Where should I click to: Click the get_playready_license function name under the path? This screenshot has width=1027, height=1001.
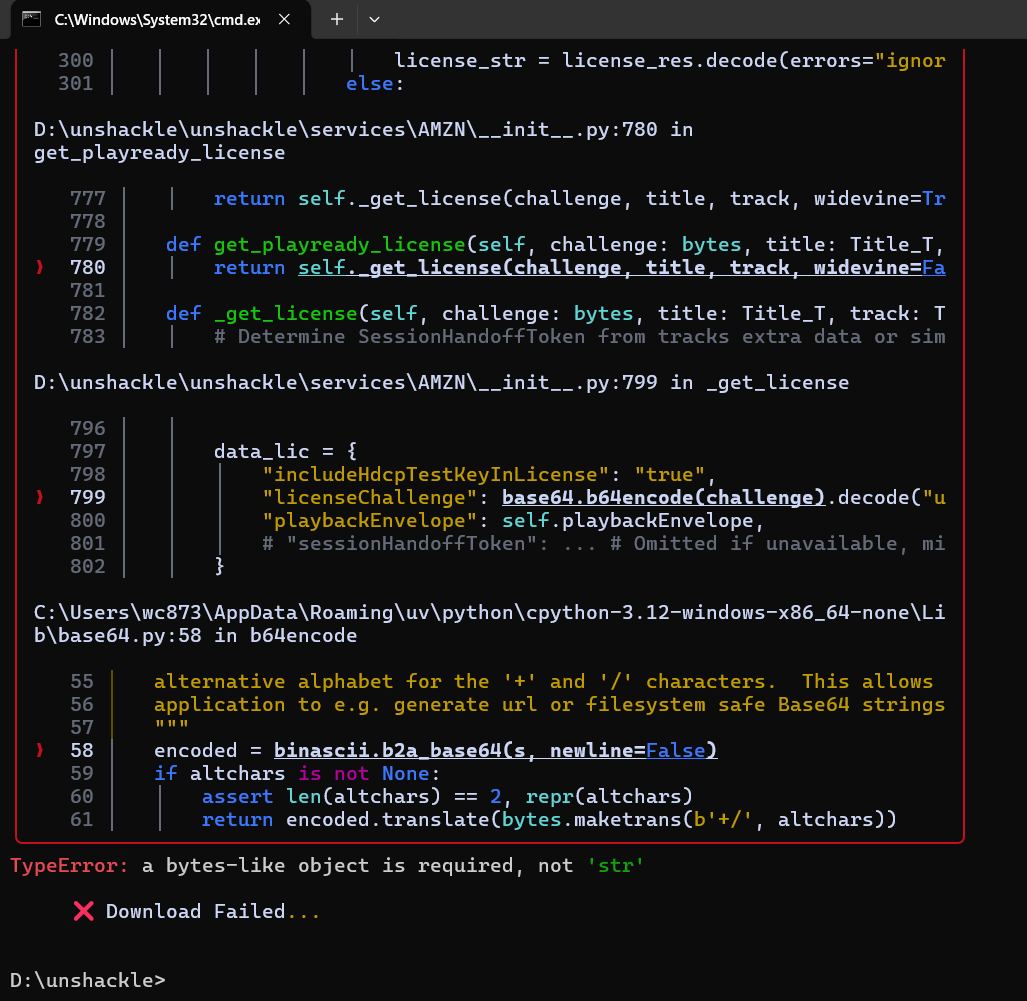point(159,153)
